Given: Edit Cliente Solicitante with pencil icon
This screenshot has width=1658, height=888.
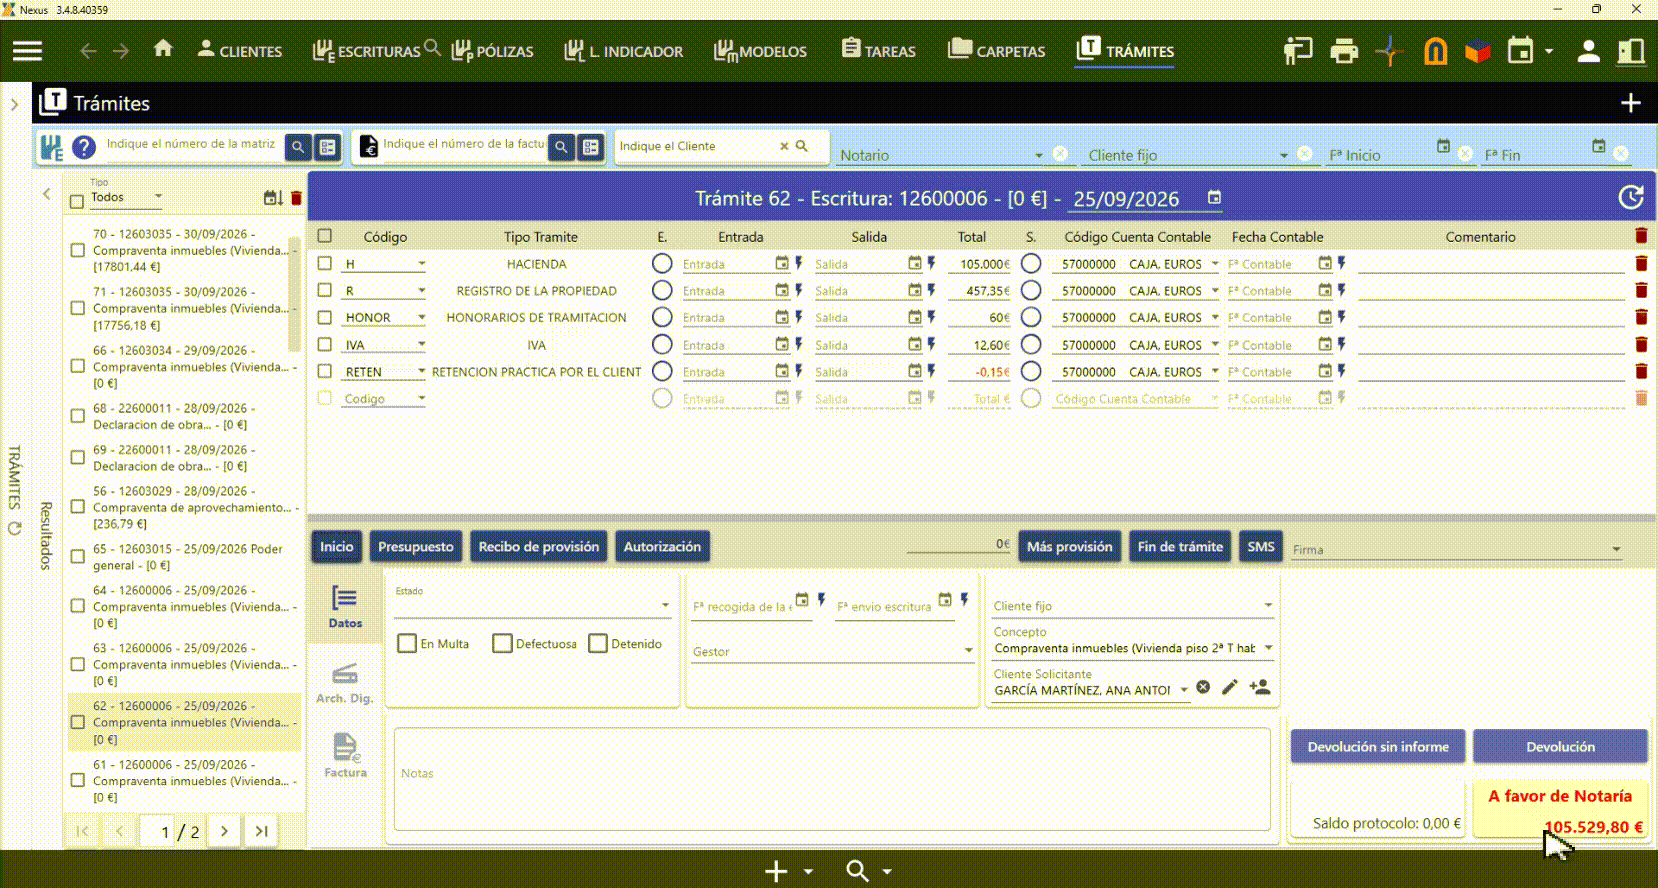Looking at the screenshot, I should [1230, 687].
